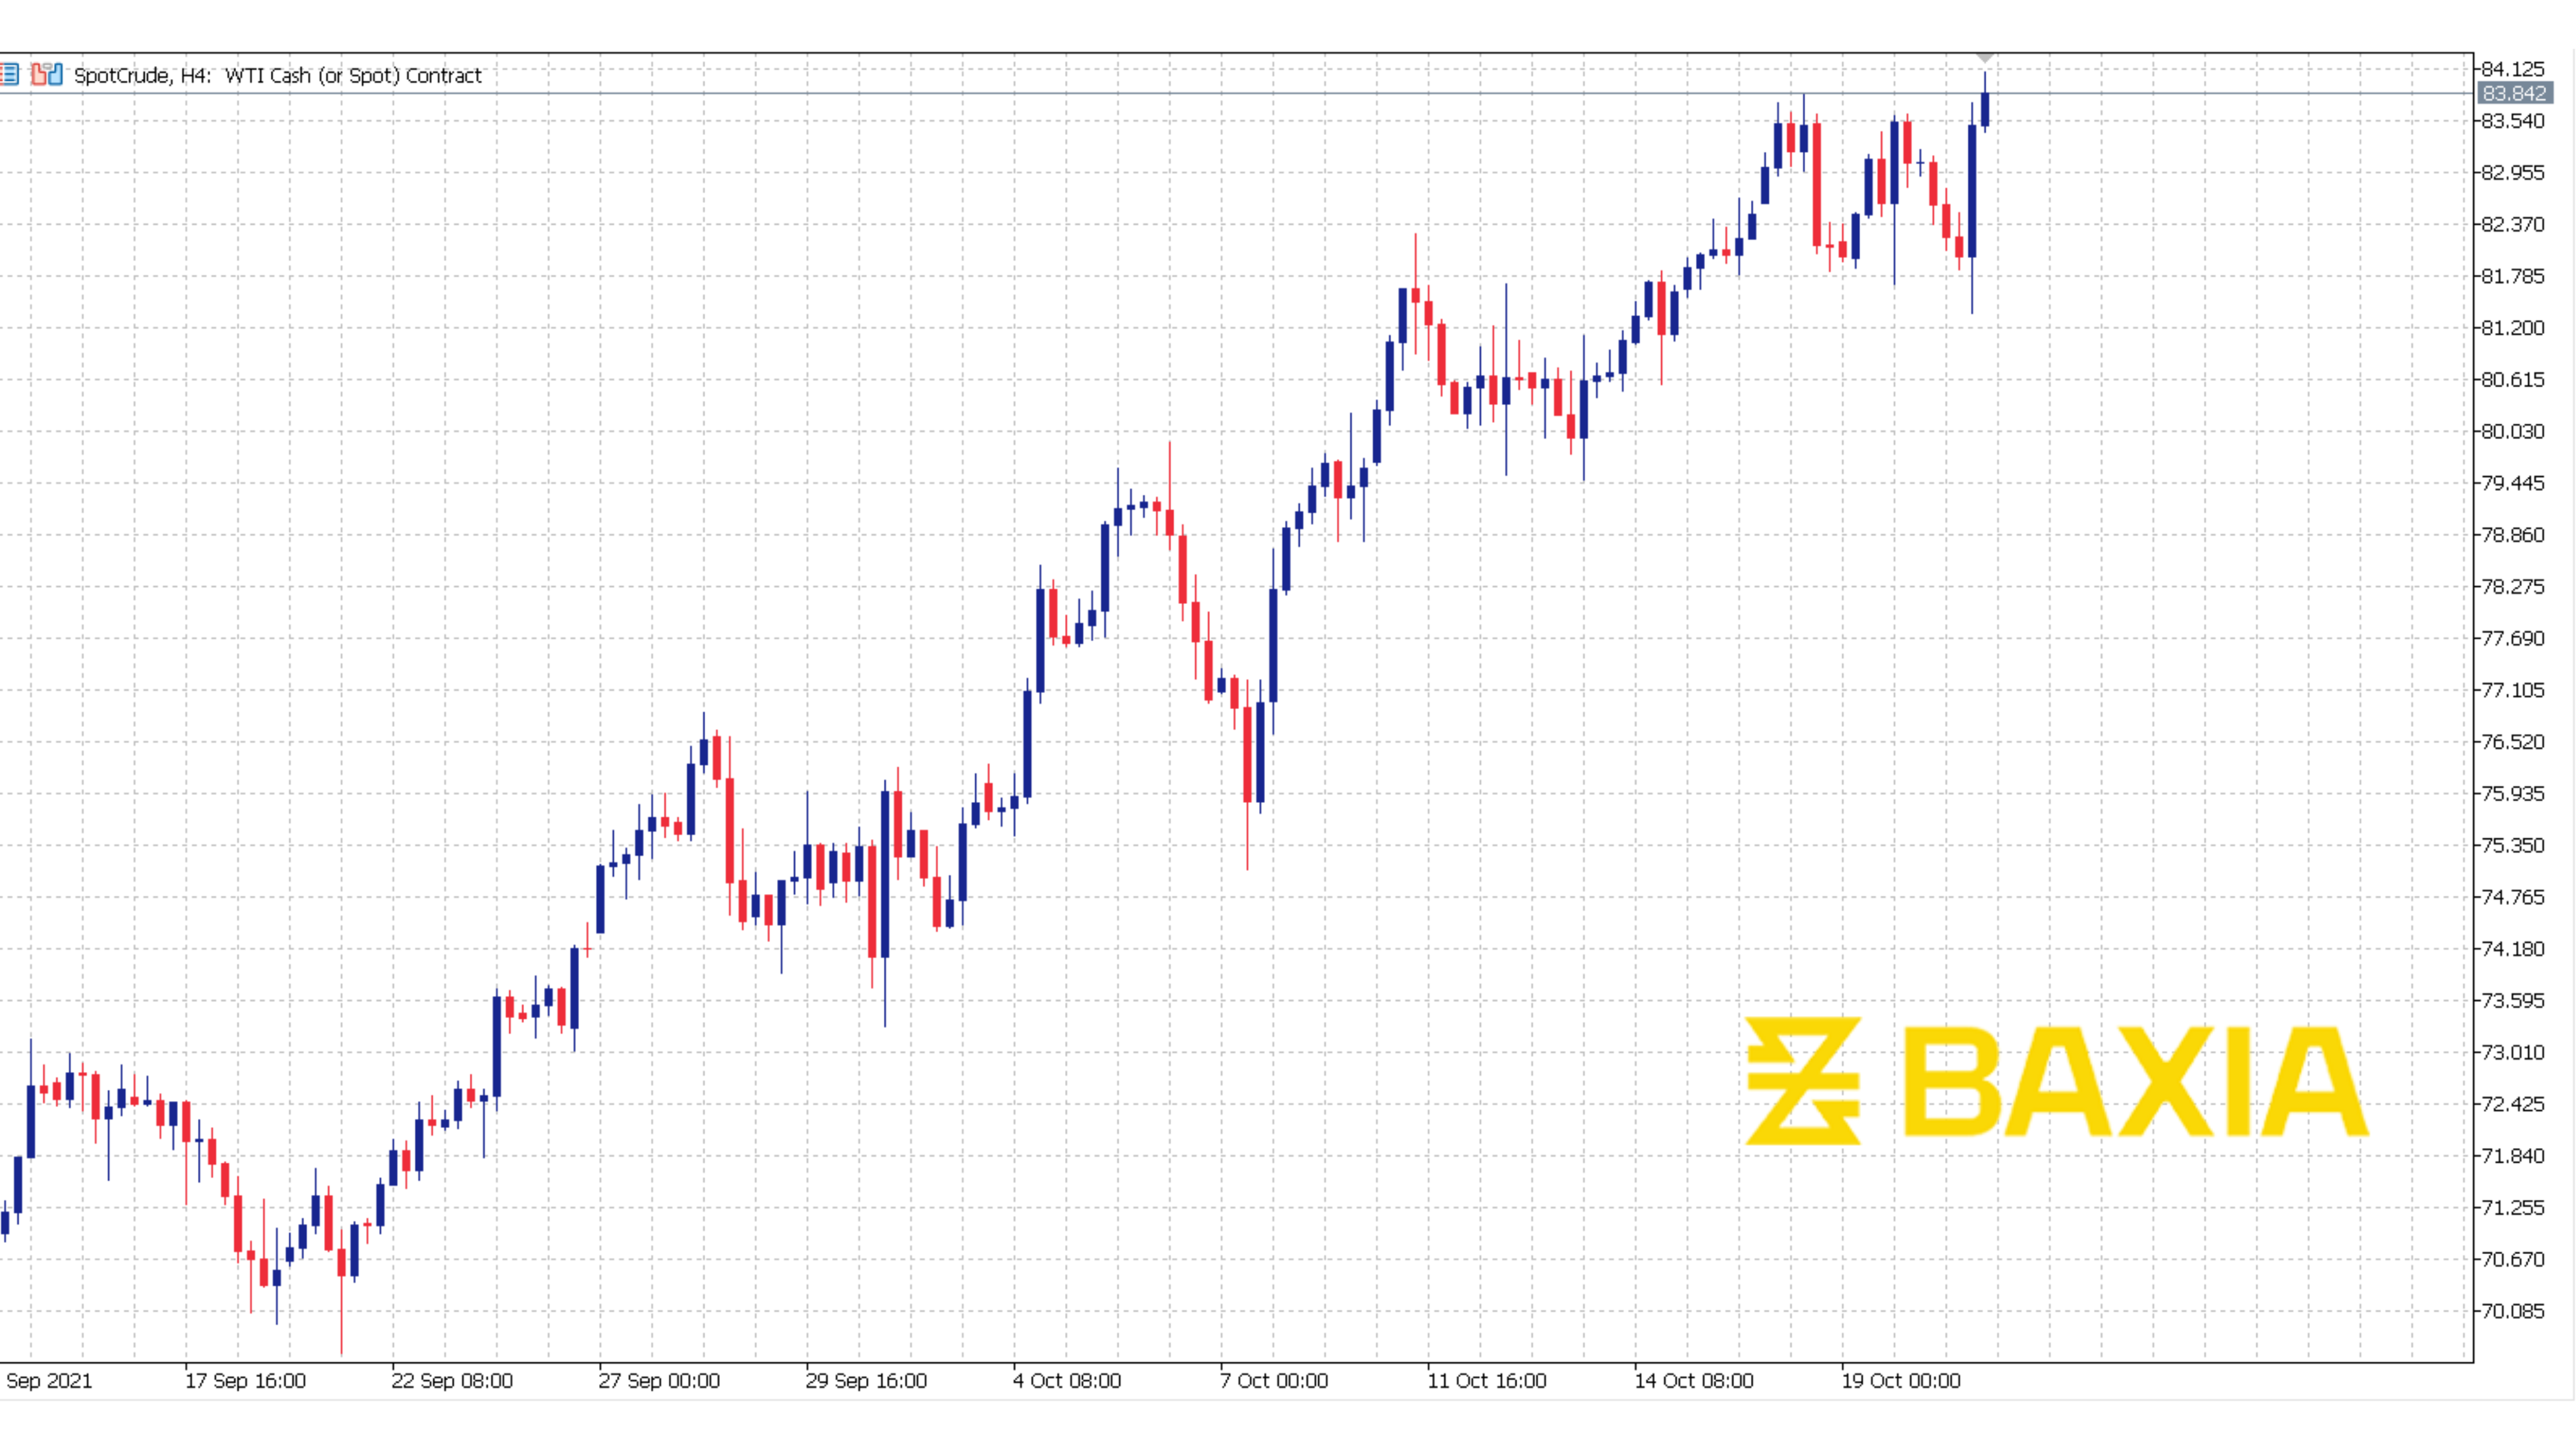Click the 73.010 price axis label

pyautogui.click(x=2513, y=1052)
